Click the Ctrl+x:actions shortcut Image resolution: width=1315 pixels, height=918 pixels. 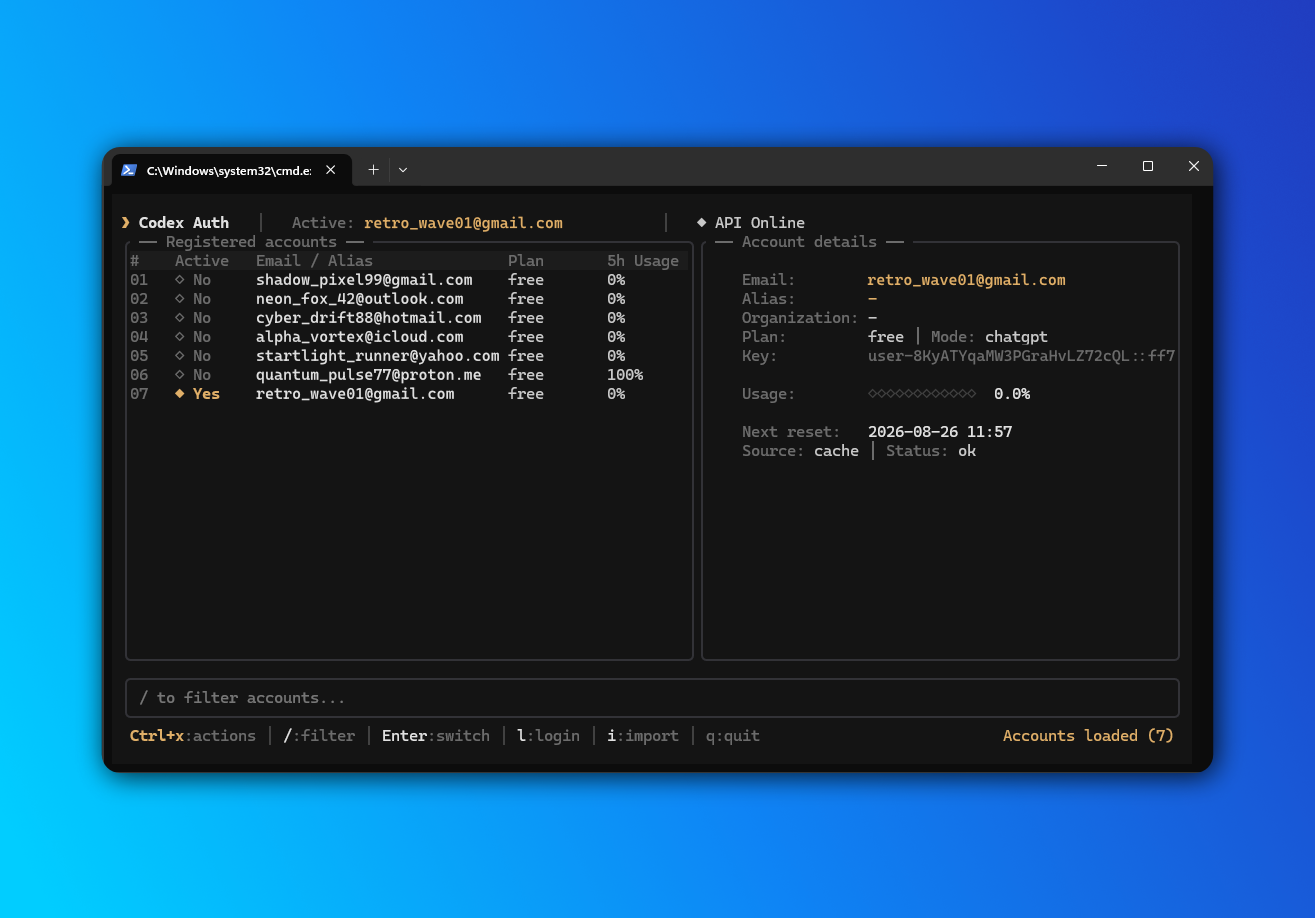pyautogui.click(x=193, y=736)
